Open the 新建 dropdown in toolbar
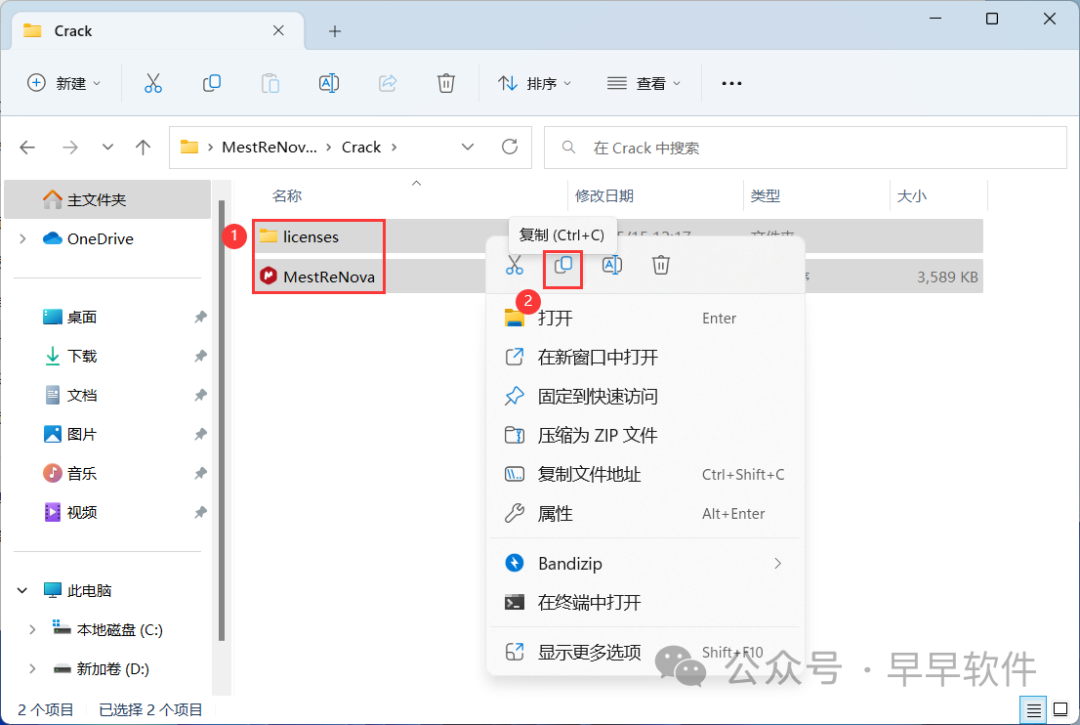The image size is (1080, 725). tap(64, 83)
